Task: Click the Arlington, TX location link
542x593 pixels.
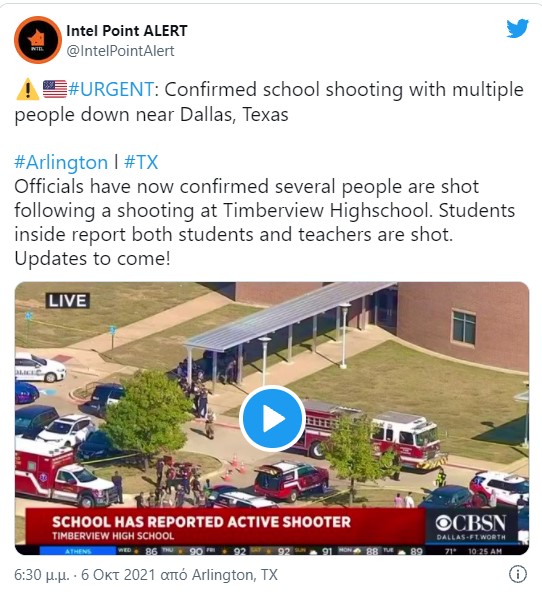Action: pyautogui.click(x=235, y=575)
